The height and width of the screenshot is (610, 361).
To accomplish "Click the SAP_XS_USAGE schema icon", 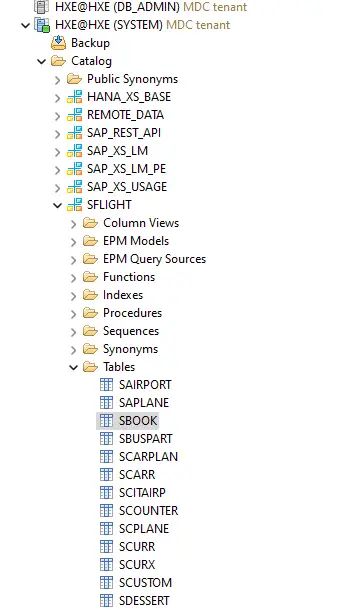I will click(74, 187).
